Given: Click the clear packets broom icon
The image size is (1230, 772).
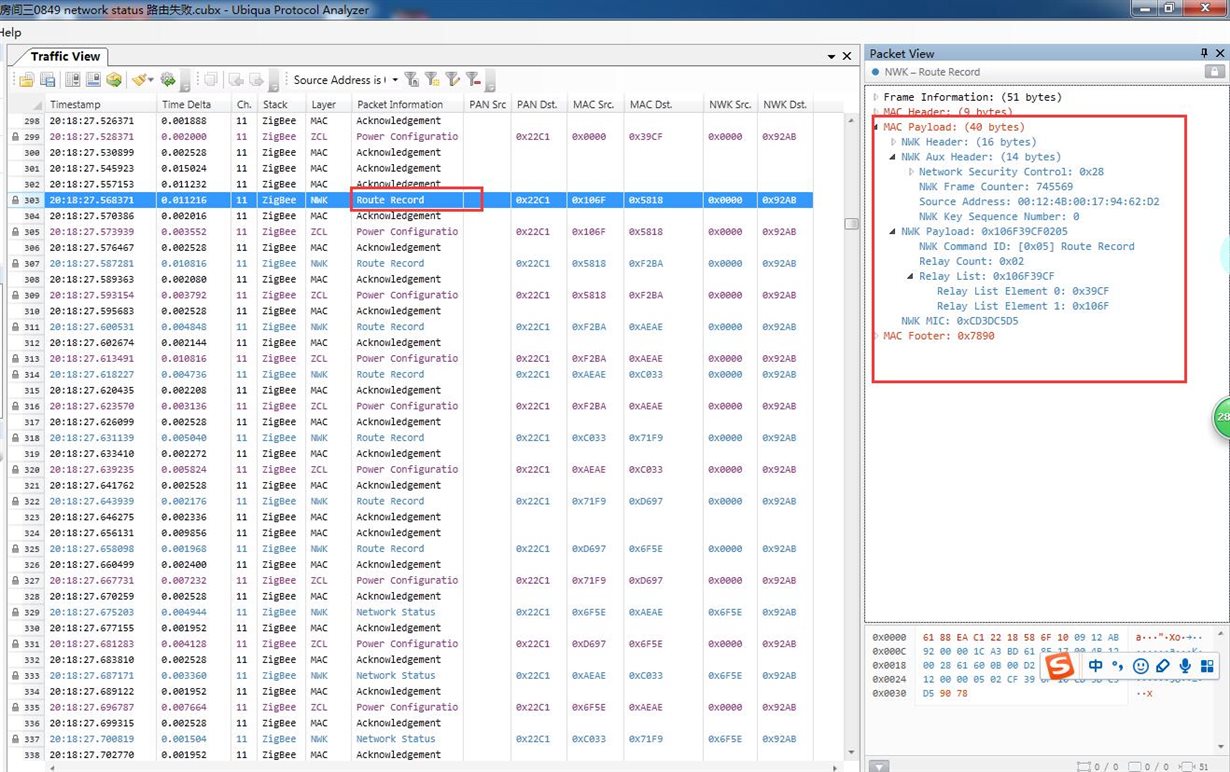Looking at the screenshot, I should (x=140, y=80).
